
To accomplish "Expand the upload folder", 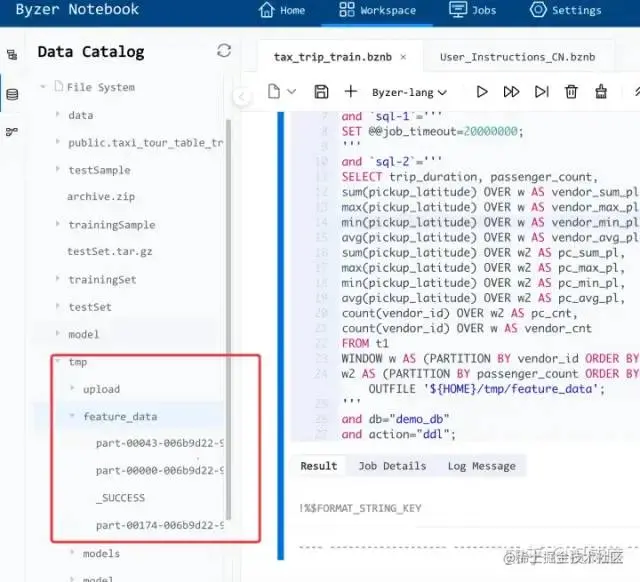I will [x=72, y=388].
